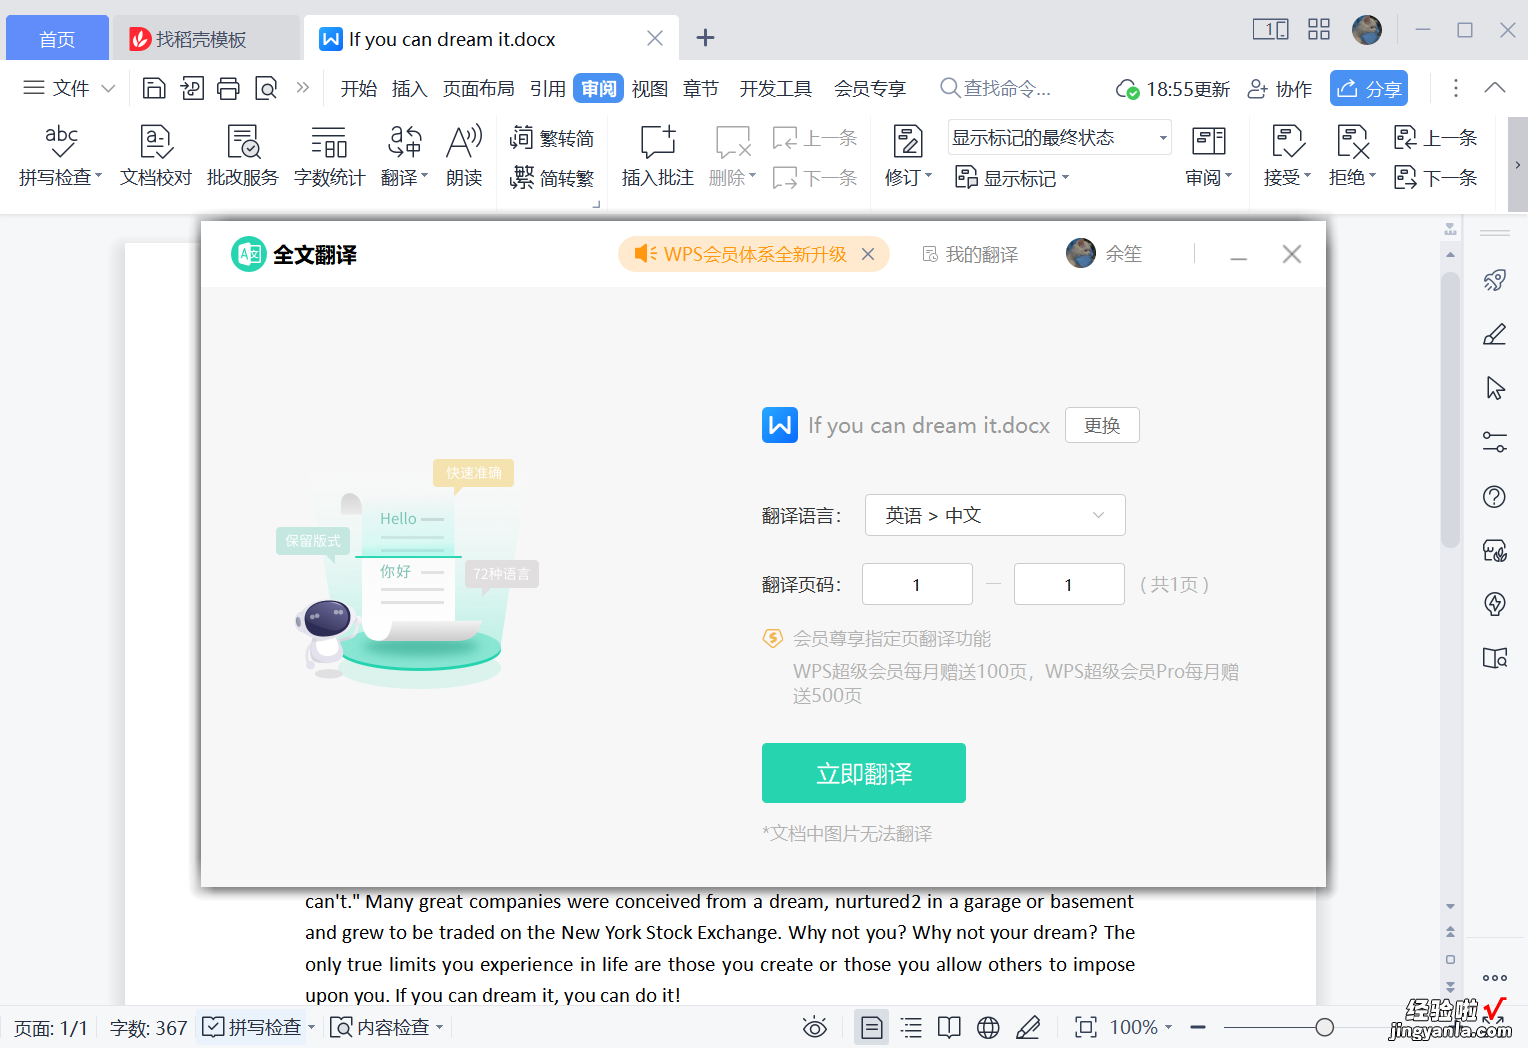Open the 字数统计 word count tool
Screen dimensions: 1528x1048
[329, 156]
